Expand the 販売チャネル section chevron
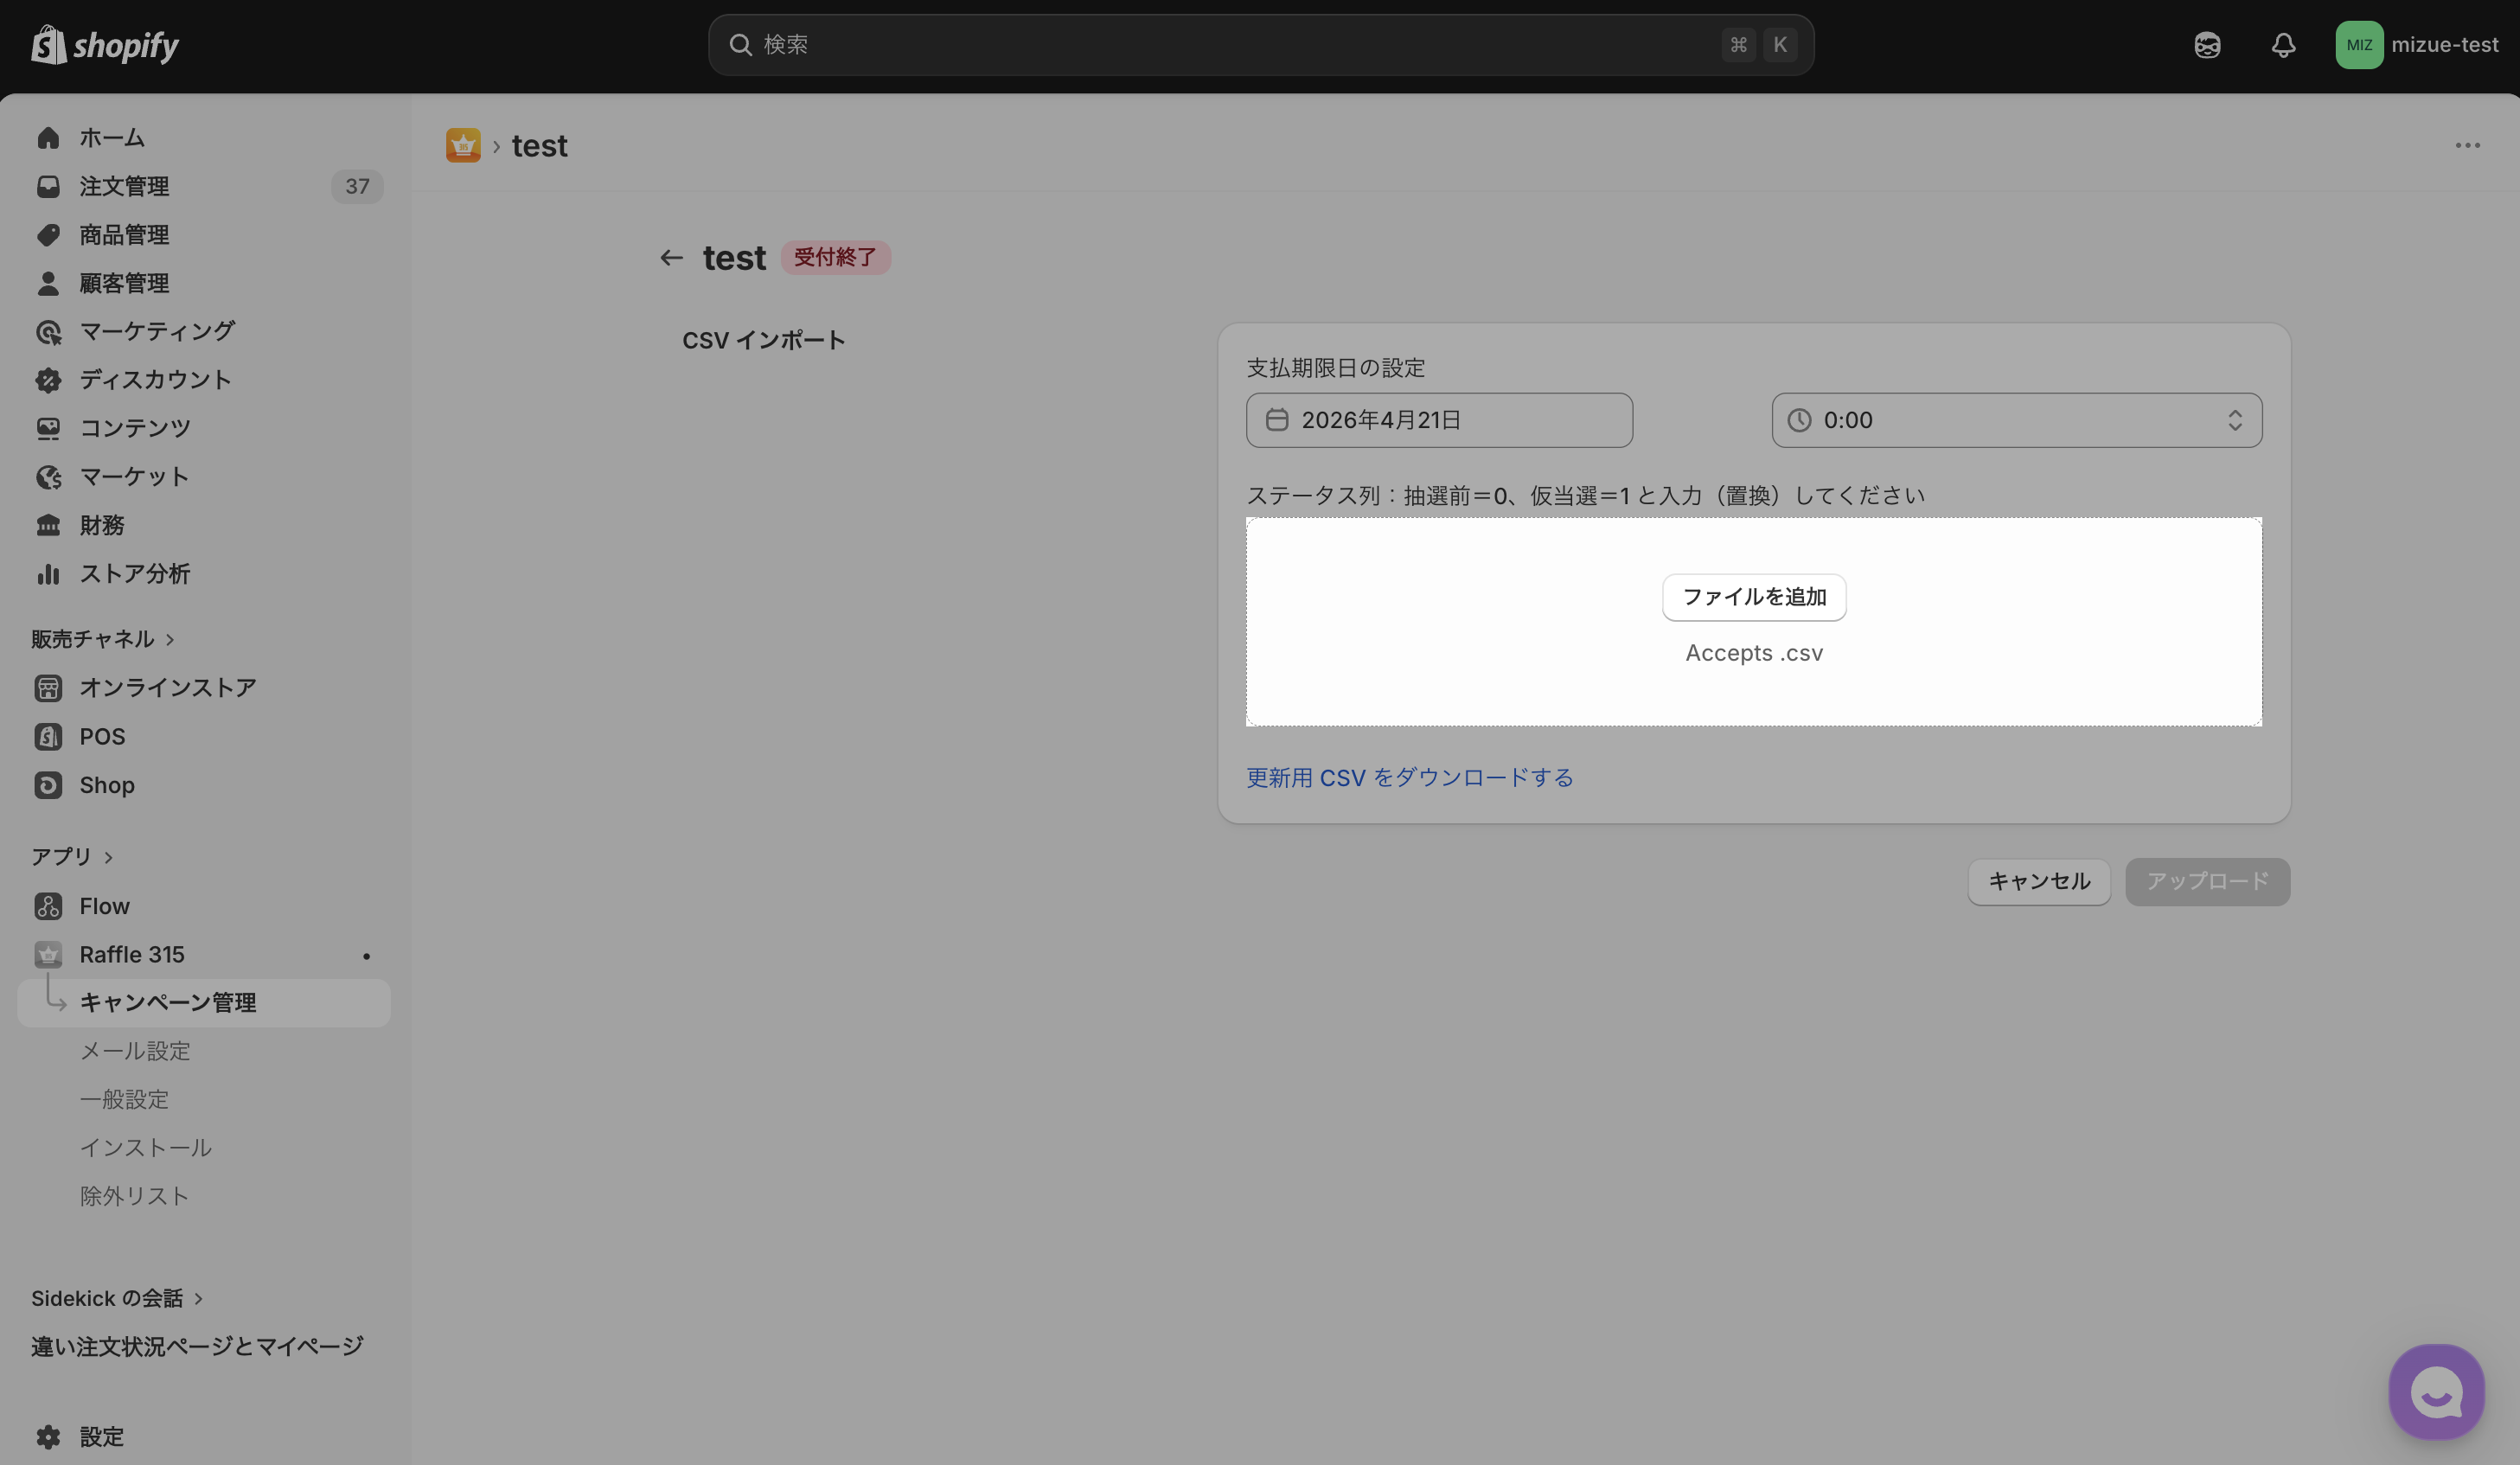Image resolution: width=2520 pixels, height=1465 pixels. click(x=170, y=639)
